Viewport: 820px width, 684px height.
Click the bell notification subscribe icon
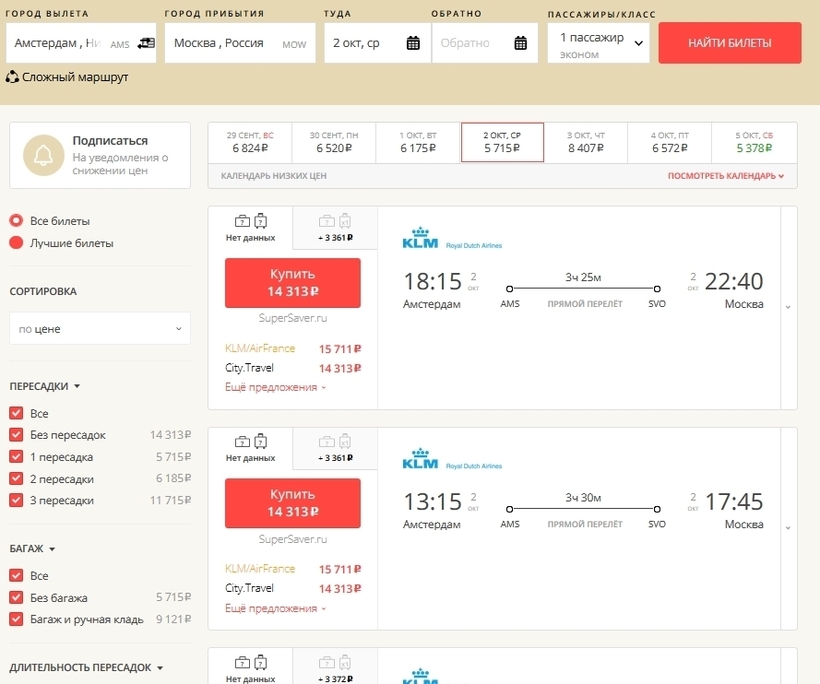pyautogui.click(x=42, y=155)
